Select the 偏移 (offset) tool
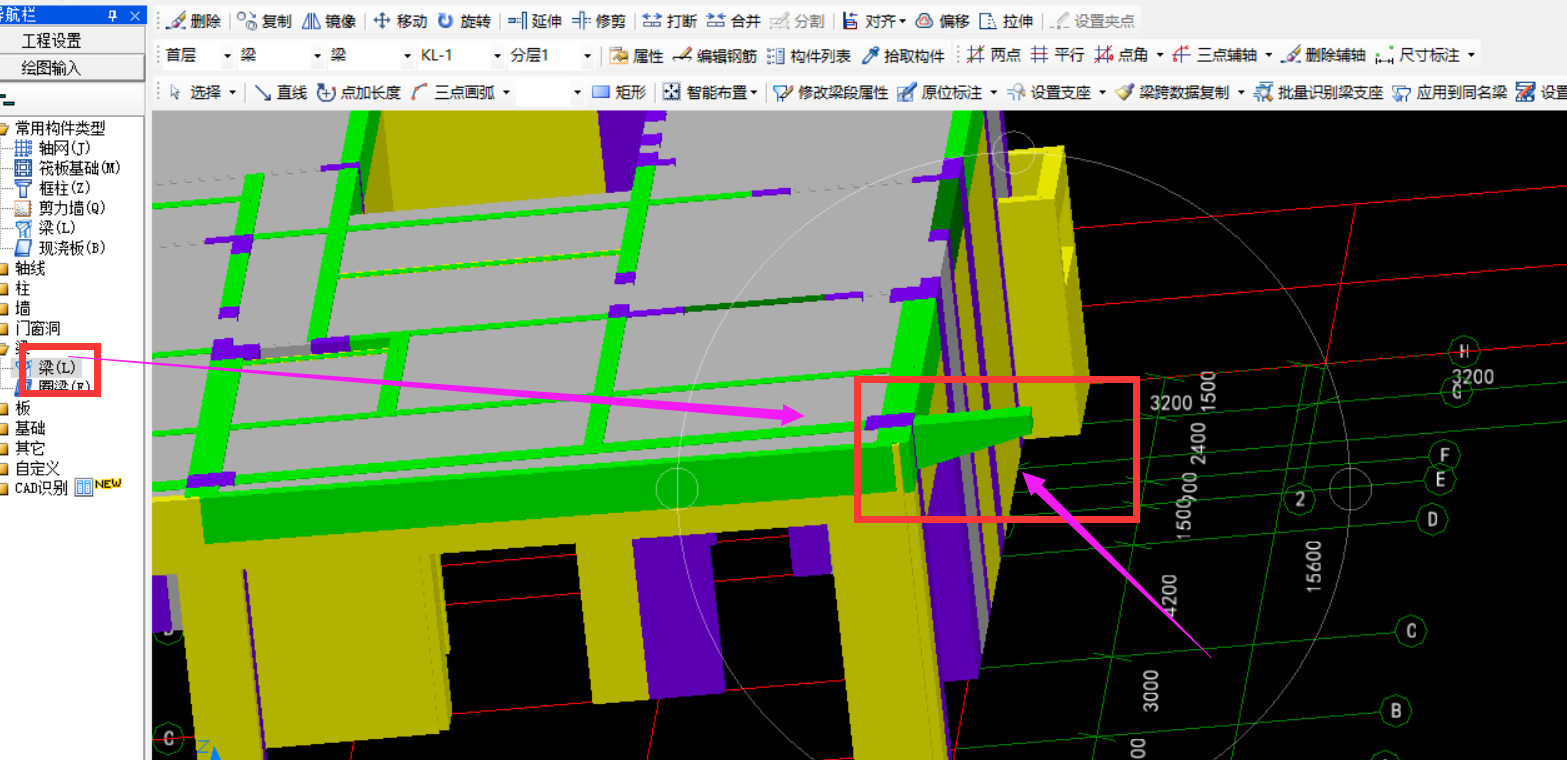The height and width of the screenshot is (760, 1567). point(942,21)
